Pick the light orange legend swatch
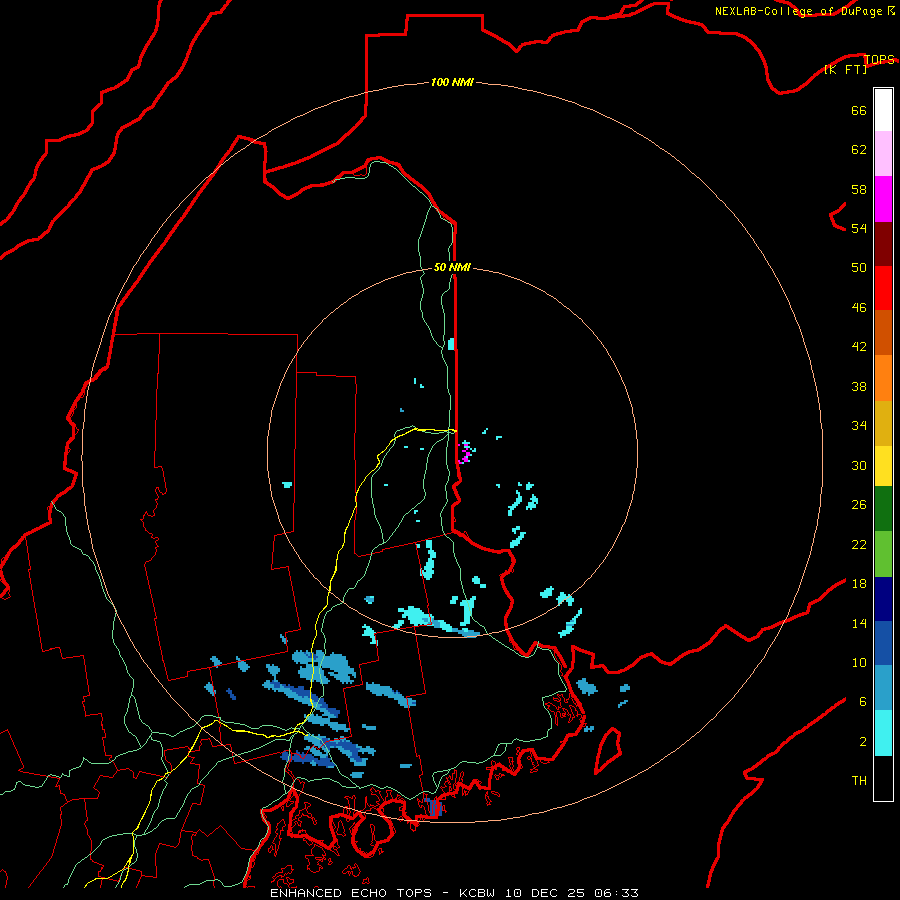Screen dimensions: 900x900 [883, 378]
